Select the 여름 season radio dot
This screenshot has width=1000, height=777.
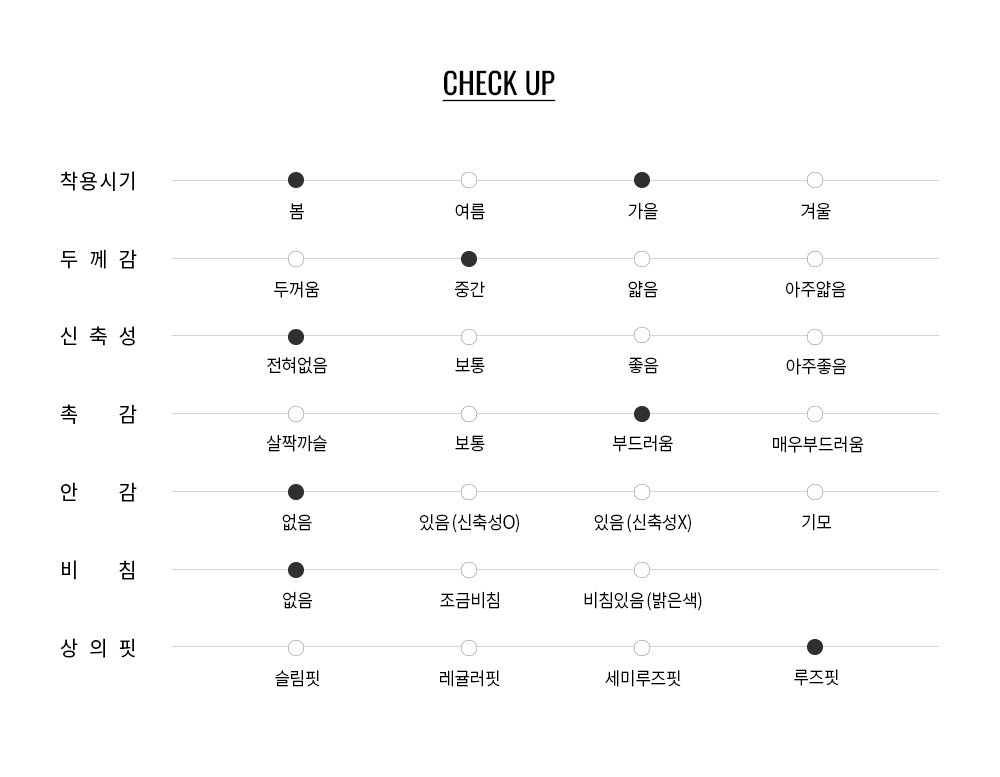coord(469,180)
